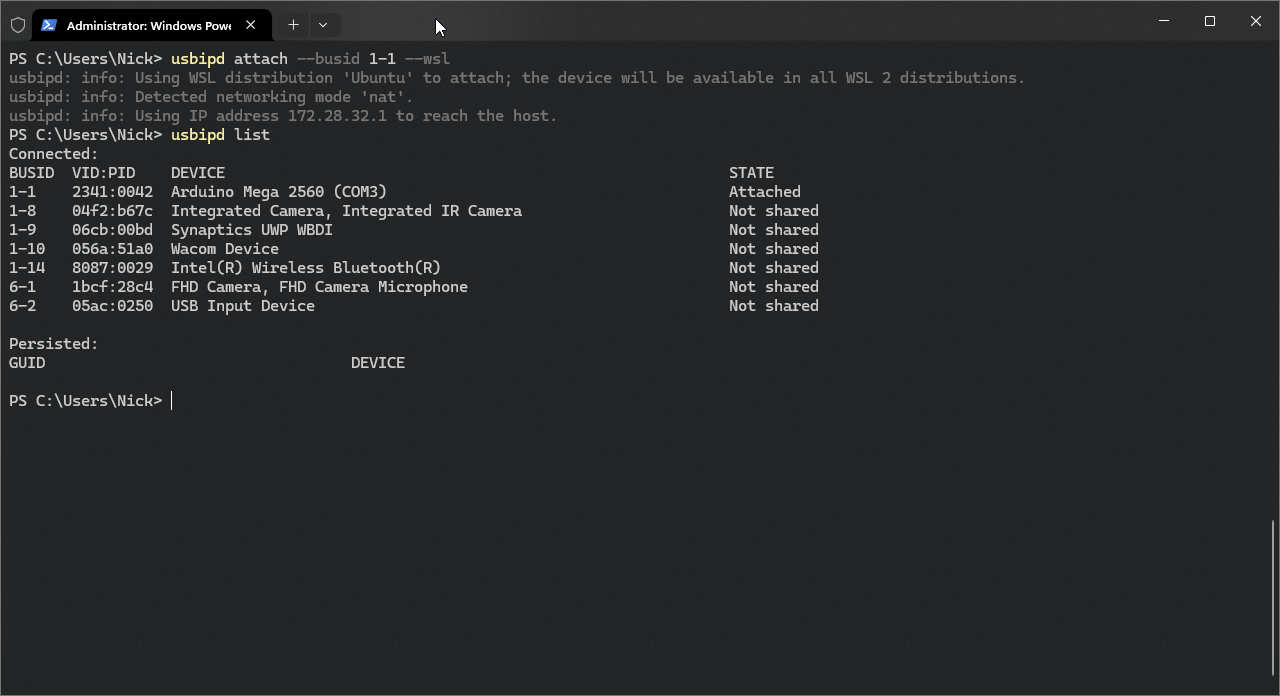The width and height of the screenshot is (1280, 696).
Task: Click 'FHD Camera, FHD Camera Microphone' device
Action: point(319,287)
